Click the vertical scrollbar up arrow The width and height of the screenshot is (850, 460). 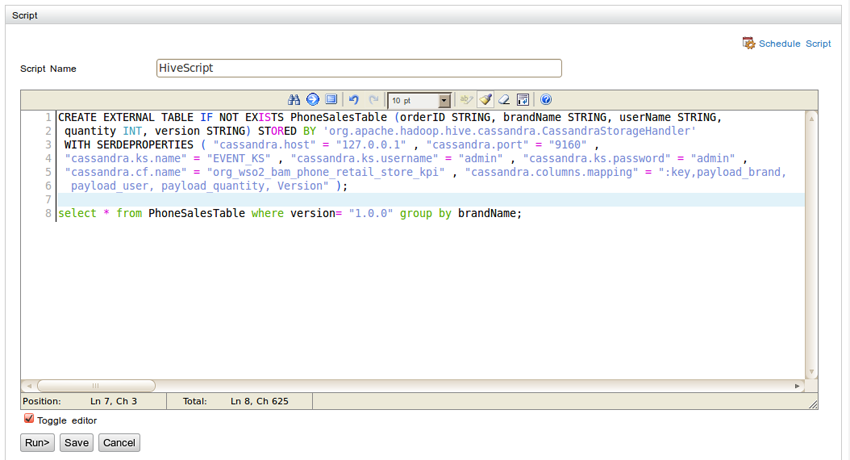tap(812, 118)
